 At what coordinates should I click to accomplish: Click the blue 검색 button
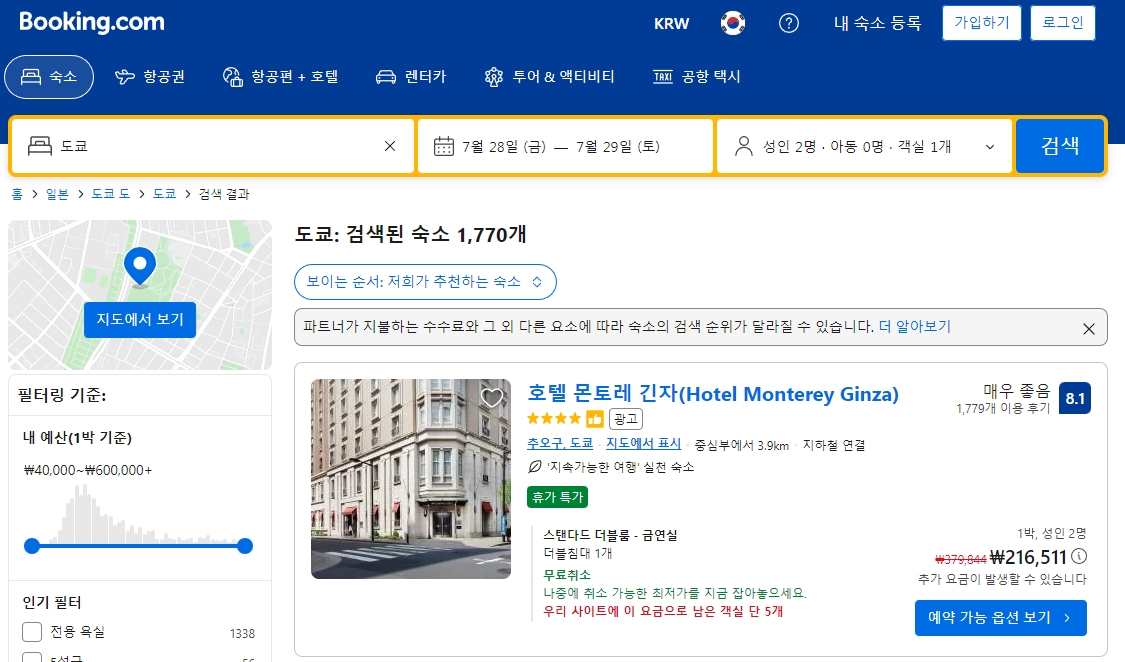1060,146
